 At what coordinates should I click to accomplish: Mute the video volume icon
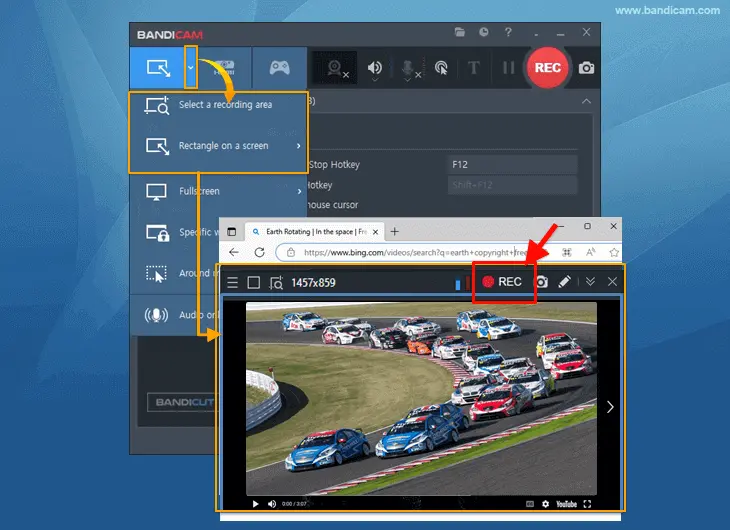point(271,504)
